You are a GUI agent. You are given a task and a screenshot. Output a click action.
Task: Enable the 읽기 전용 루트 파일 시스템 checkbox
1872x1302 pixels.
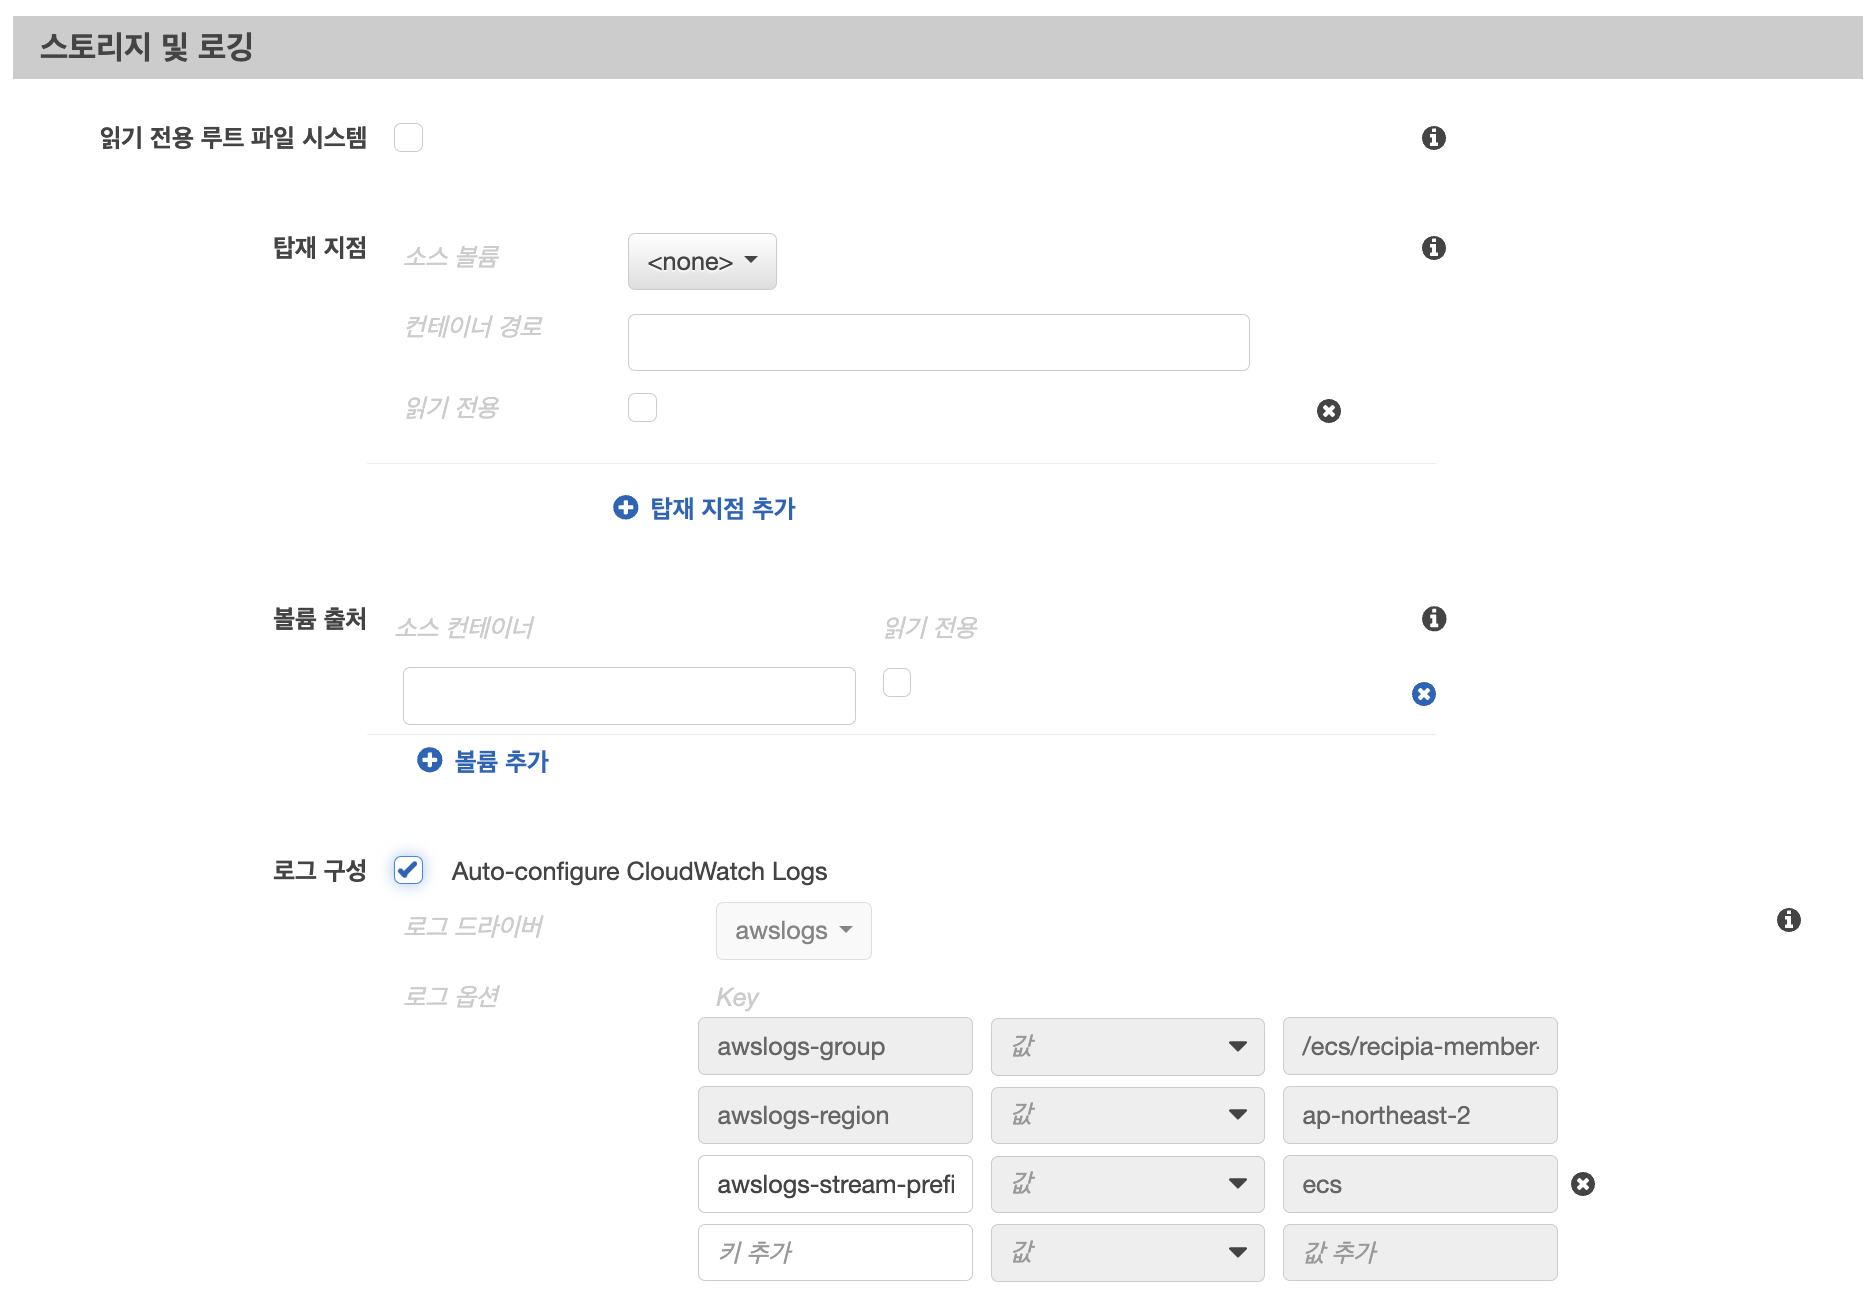[x=408, y=138]
